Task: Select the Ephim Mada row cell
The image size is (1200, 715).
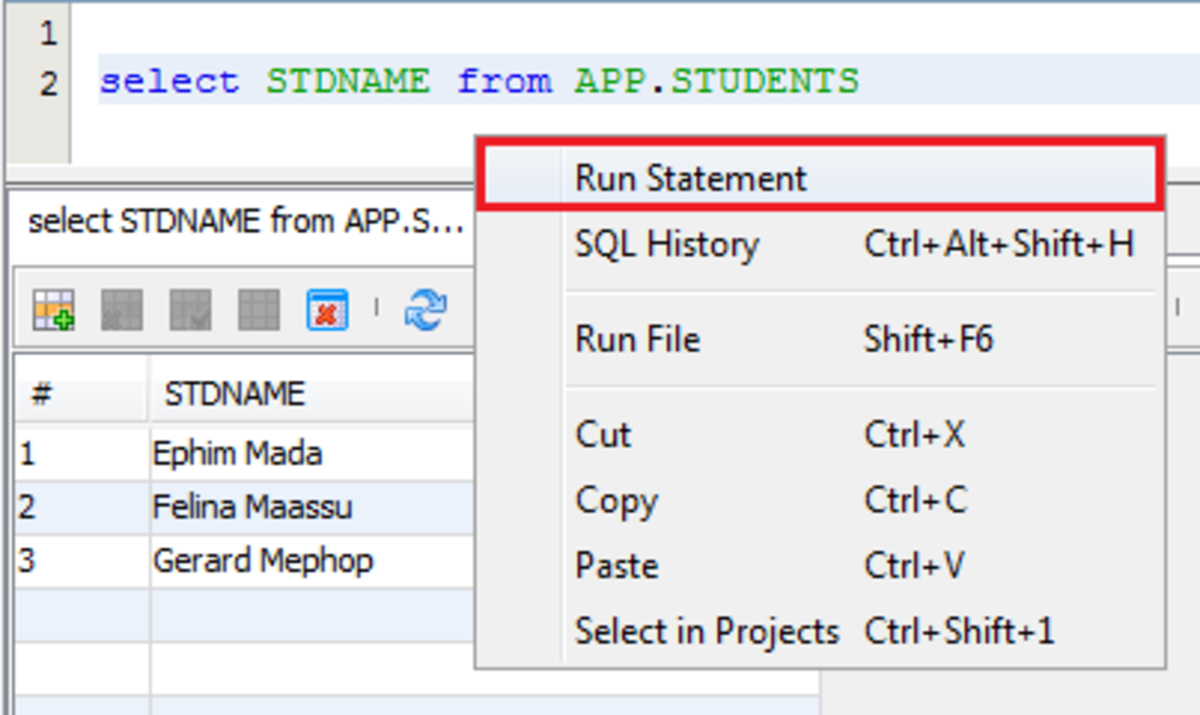Action: point(237,454)
